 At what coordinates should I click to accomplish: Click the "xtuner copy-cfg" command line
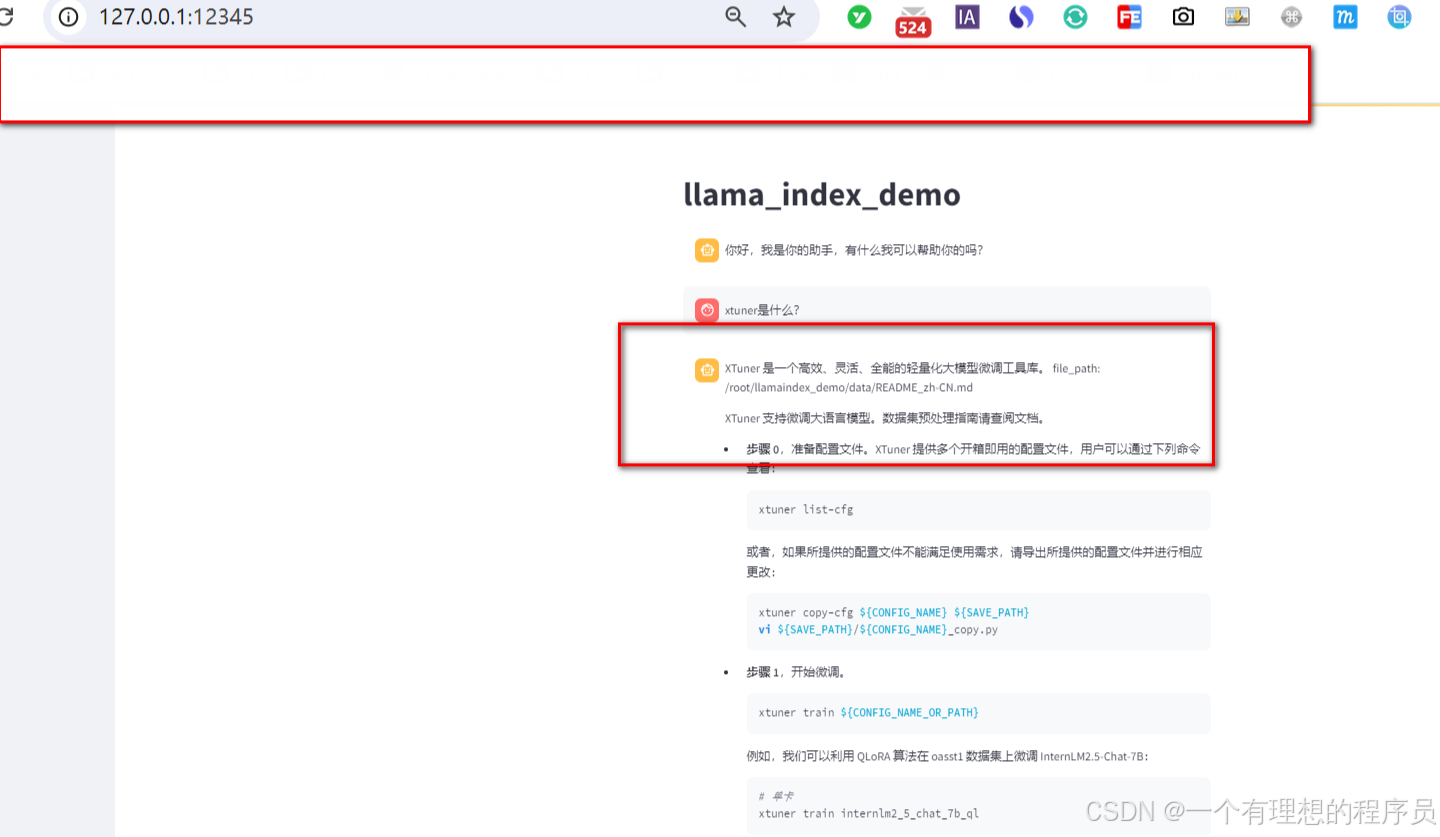click(894, 612)
